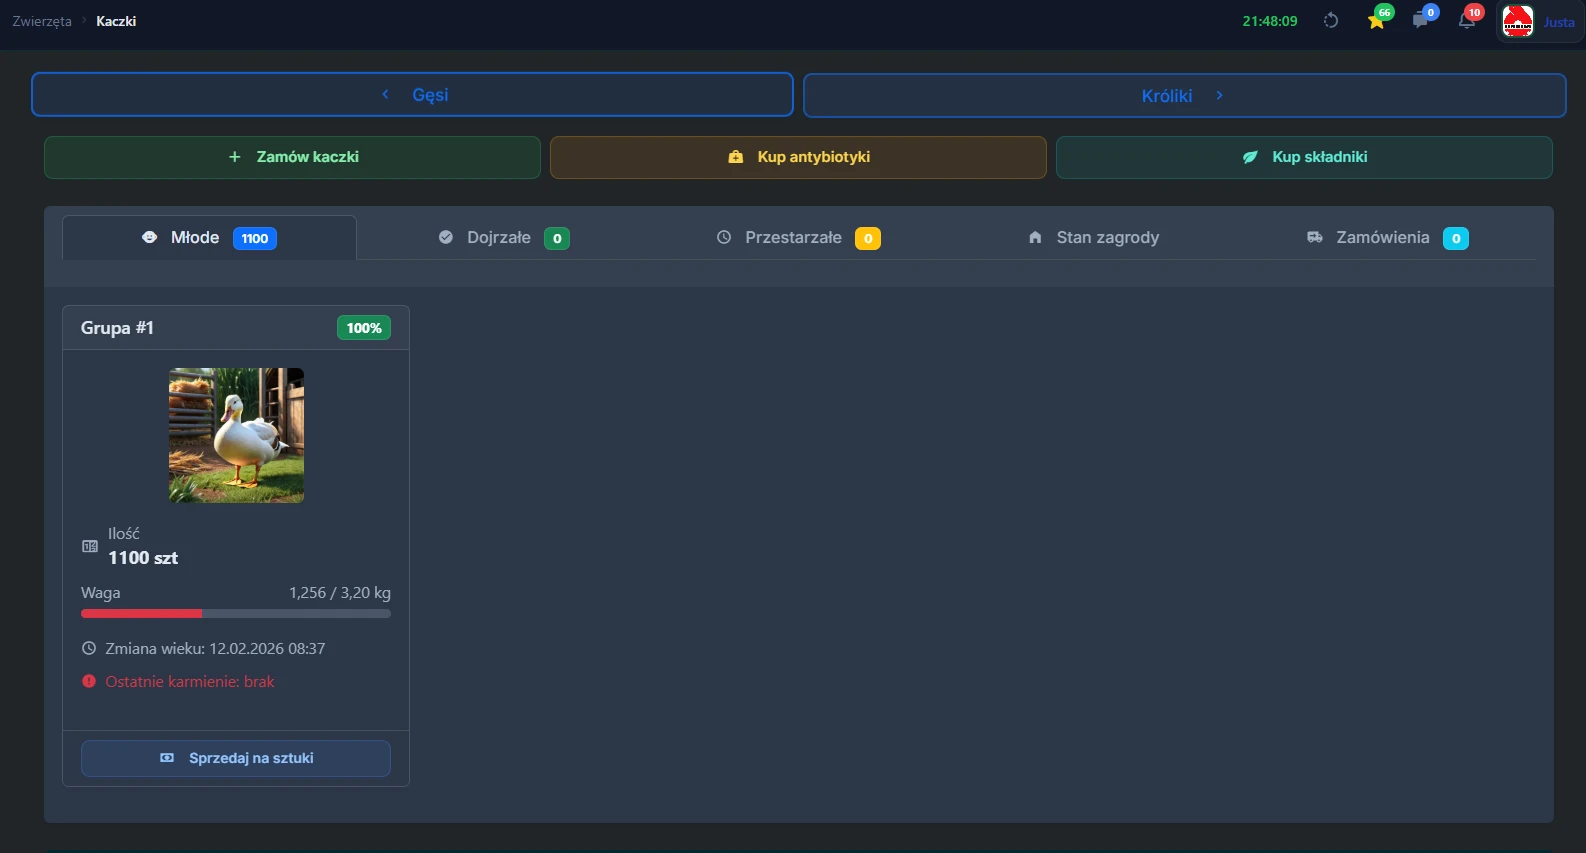The height and width of the screenshot is (853, 1586).
Task: Click the clock time 21:48:09
Action: pyautogui.click(x=1270, y=21)
